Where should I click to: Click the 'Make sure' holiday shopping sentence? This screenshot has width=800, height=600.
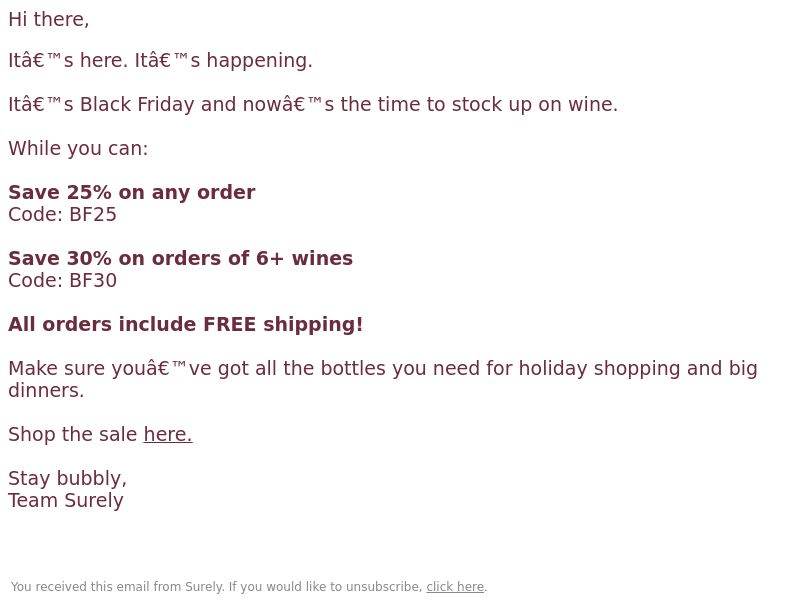[383, 379]
